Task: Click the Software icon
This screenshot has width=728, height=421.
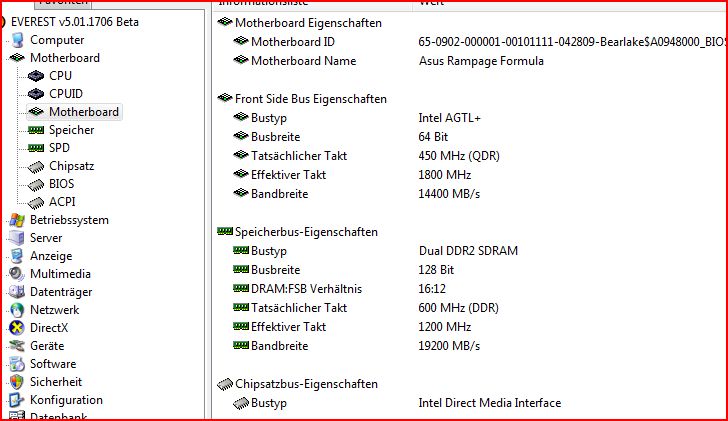Action: tap(17, 364)
